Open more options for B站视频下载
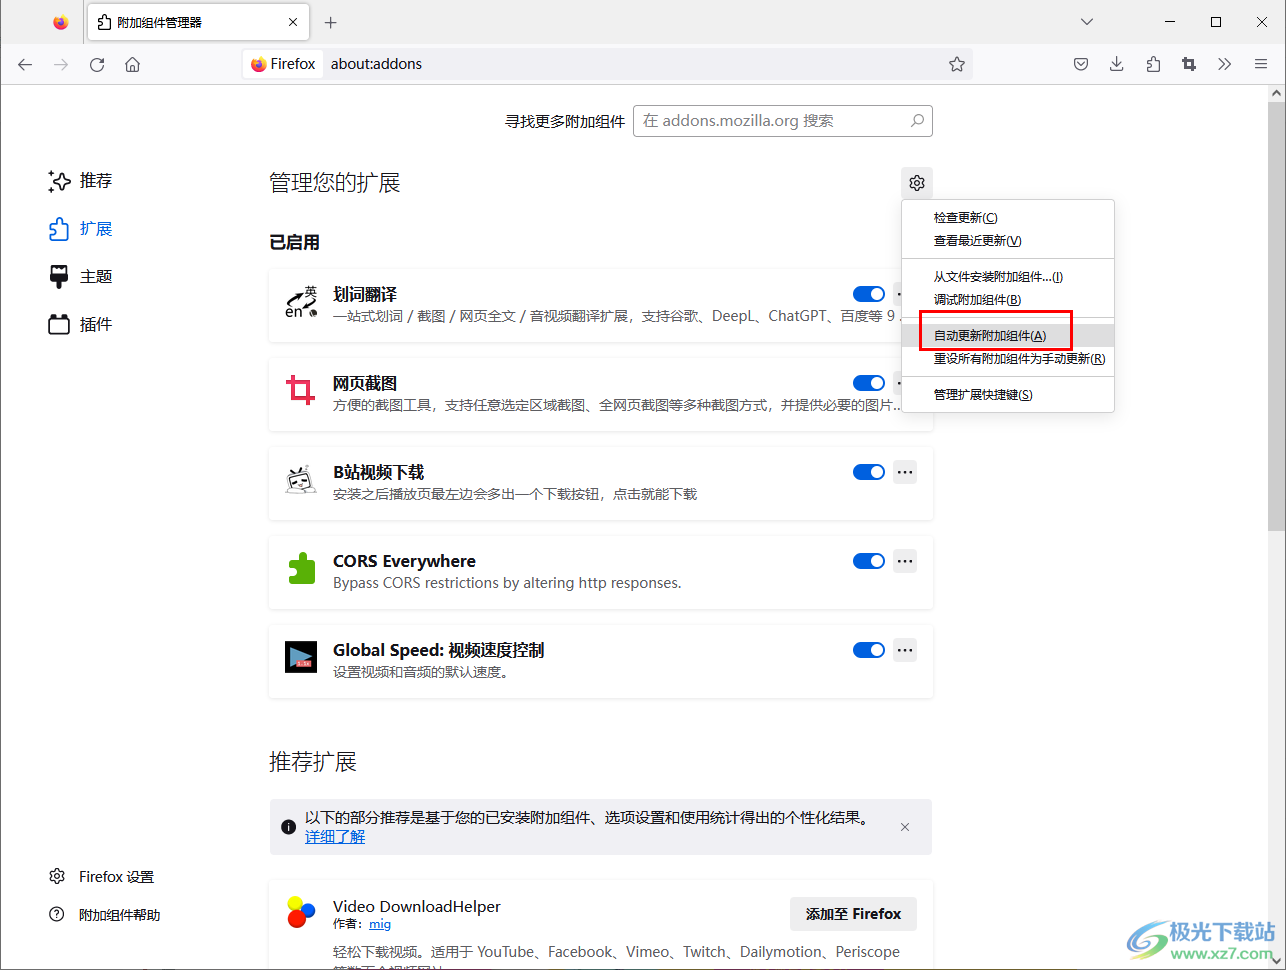 click(x=905, y=472)
